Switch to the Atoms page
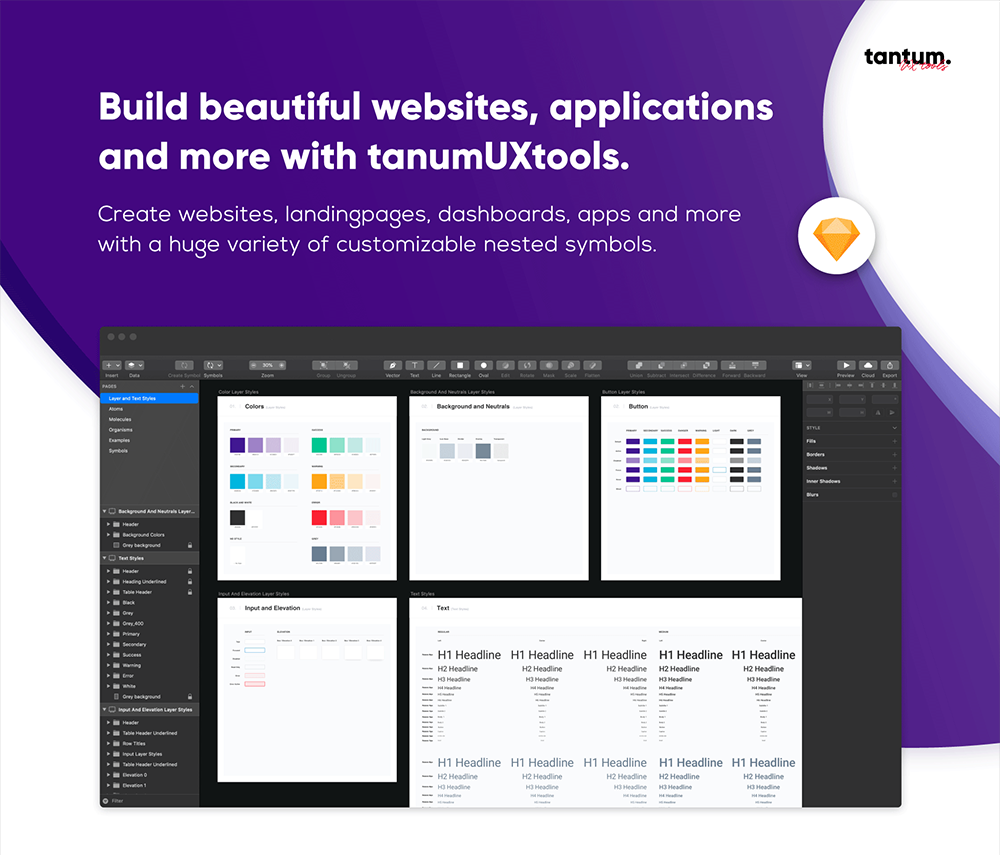 [x=117, y=409]
